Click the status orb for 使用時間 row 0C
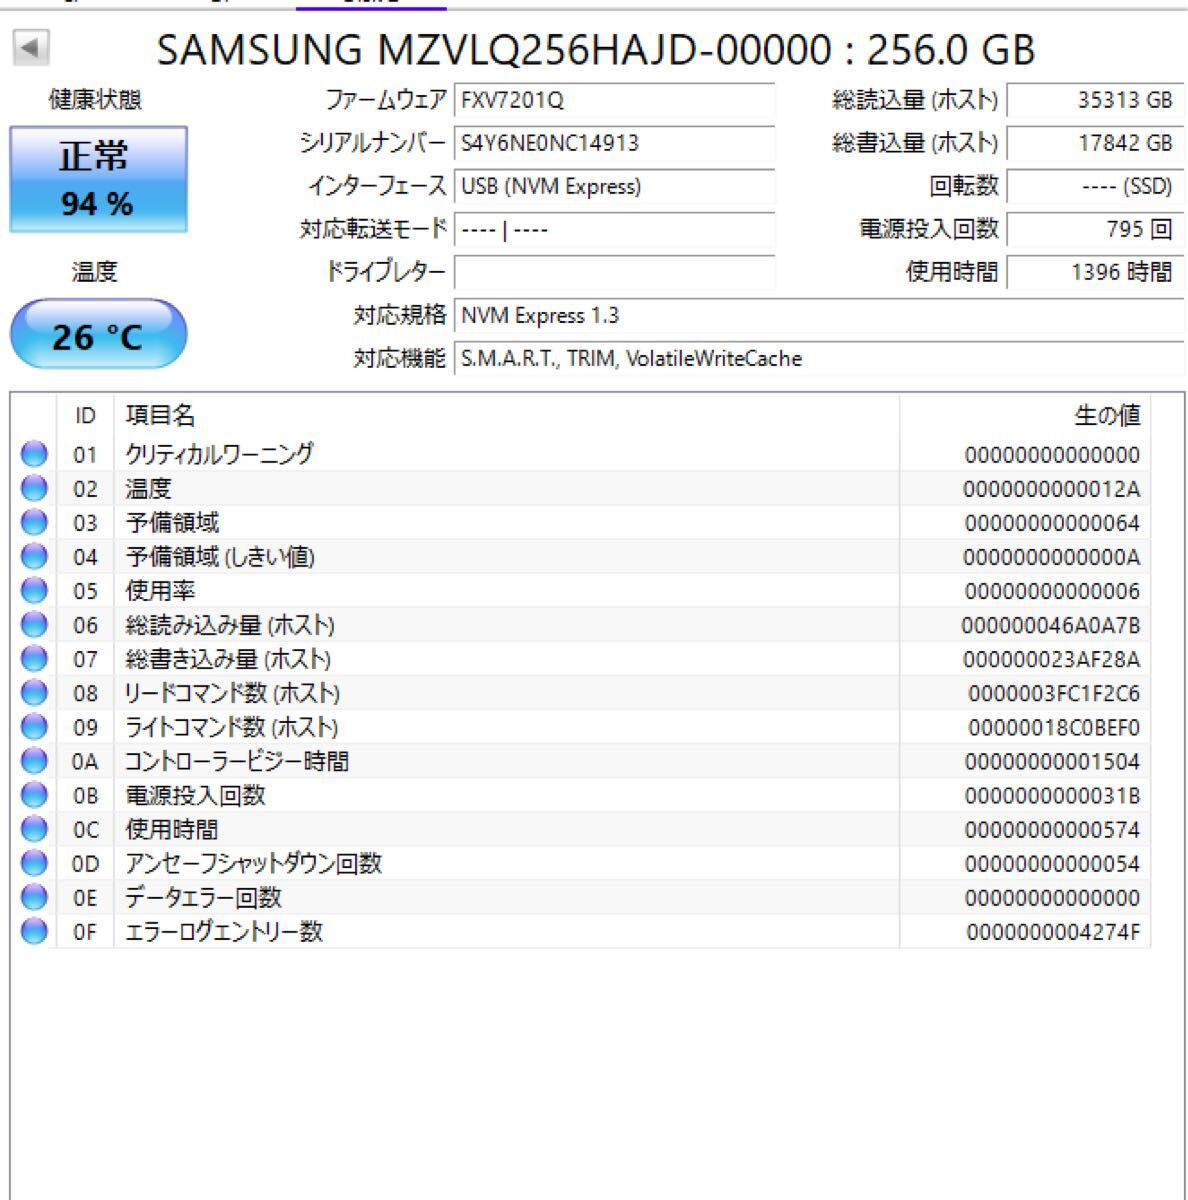The height and width of the screenshot is (1200, 1188). pos(34,828)
